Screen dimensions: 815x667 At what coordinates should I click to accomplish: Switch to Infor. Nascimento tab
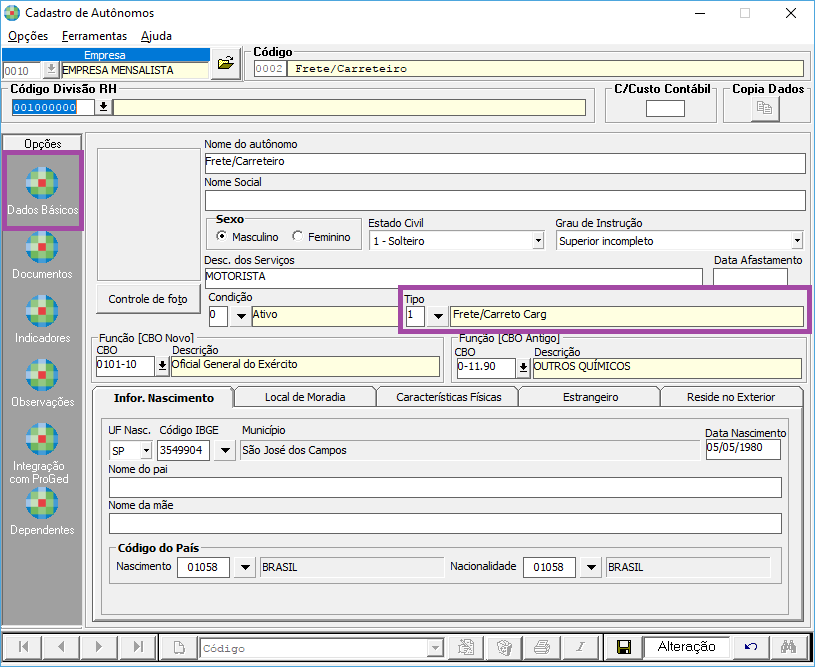tap(164, 398)
